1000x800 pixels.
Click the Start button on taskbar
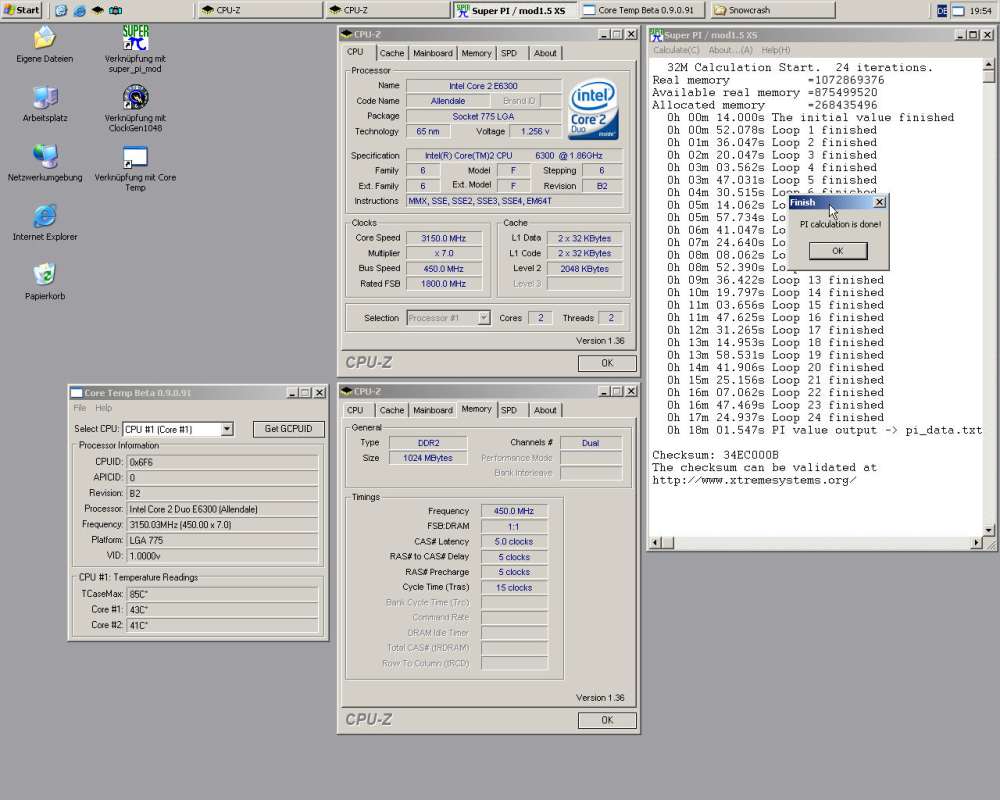(22, 10)
